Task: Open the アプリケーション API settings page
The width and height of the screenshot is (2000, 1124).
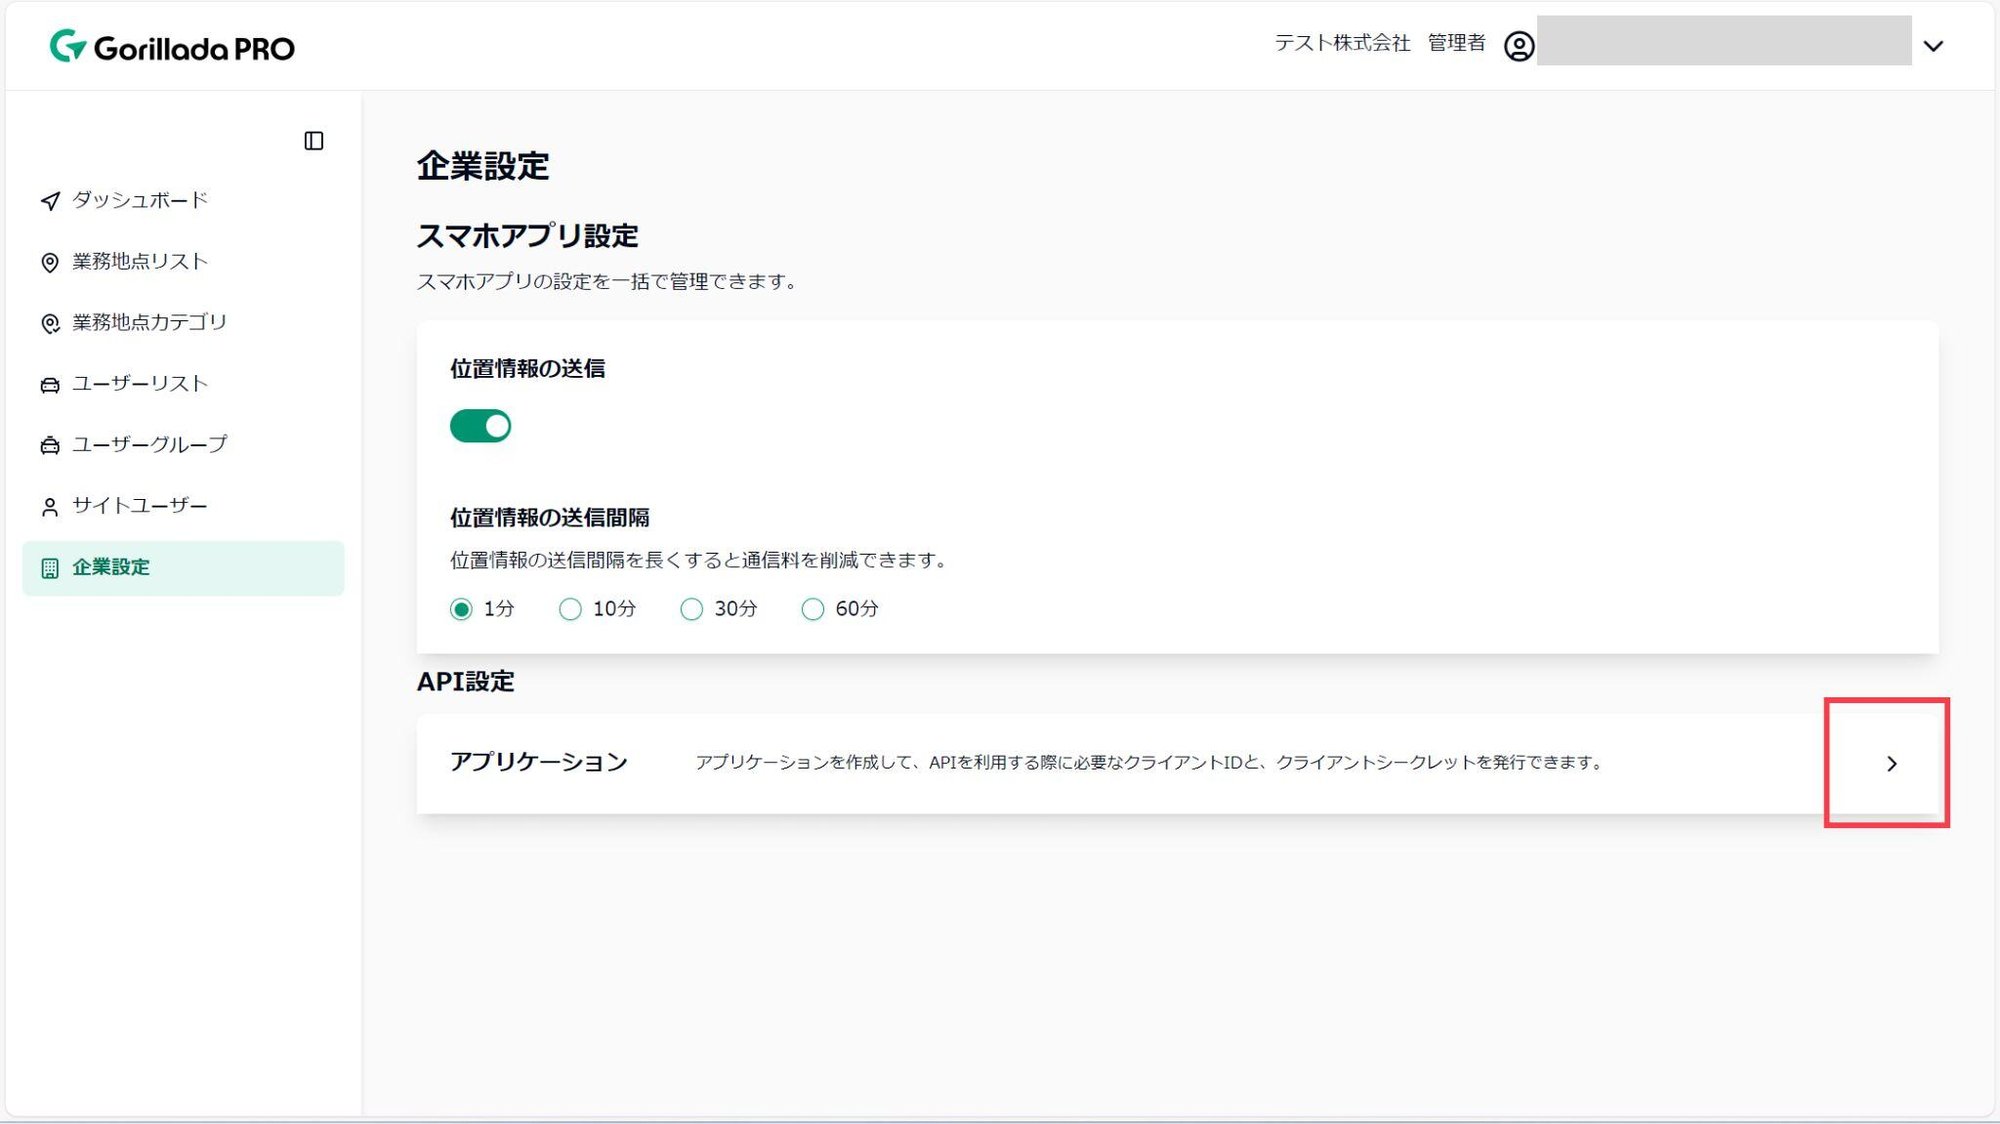Action: [x=1893, y=763]
